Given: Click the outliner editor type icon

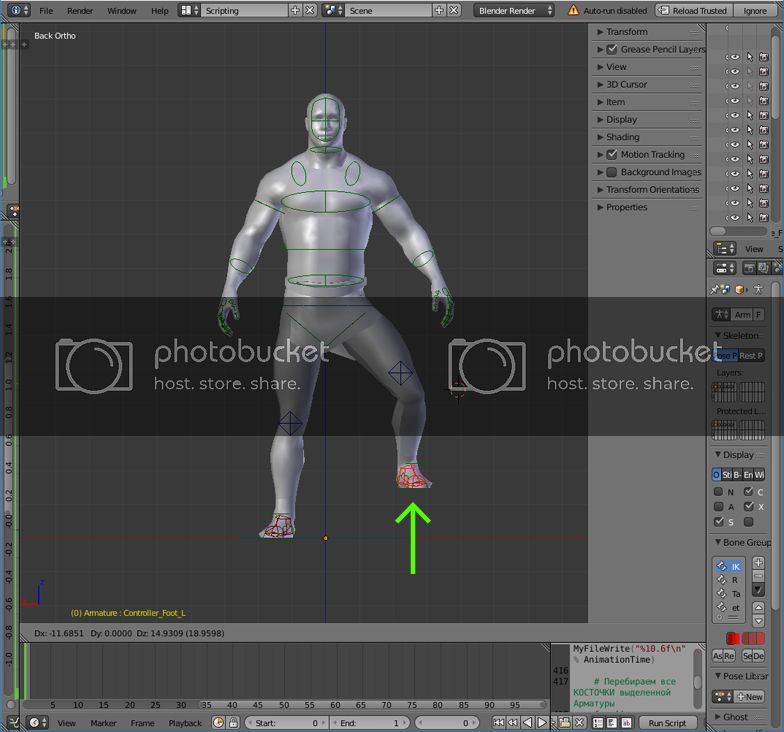Looking at the screenshot, I should (x=725, y=249).
